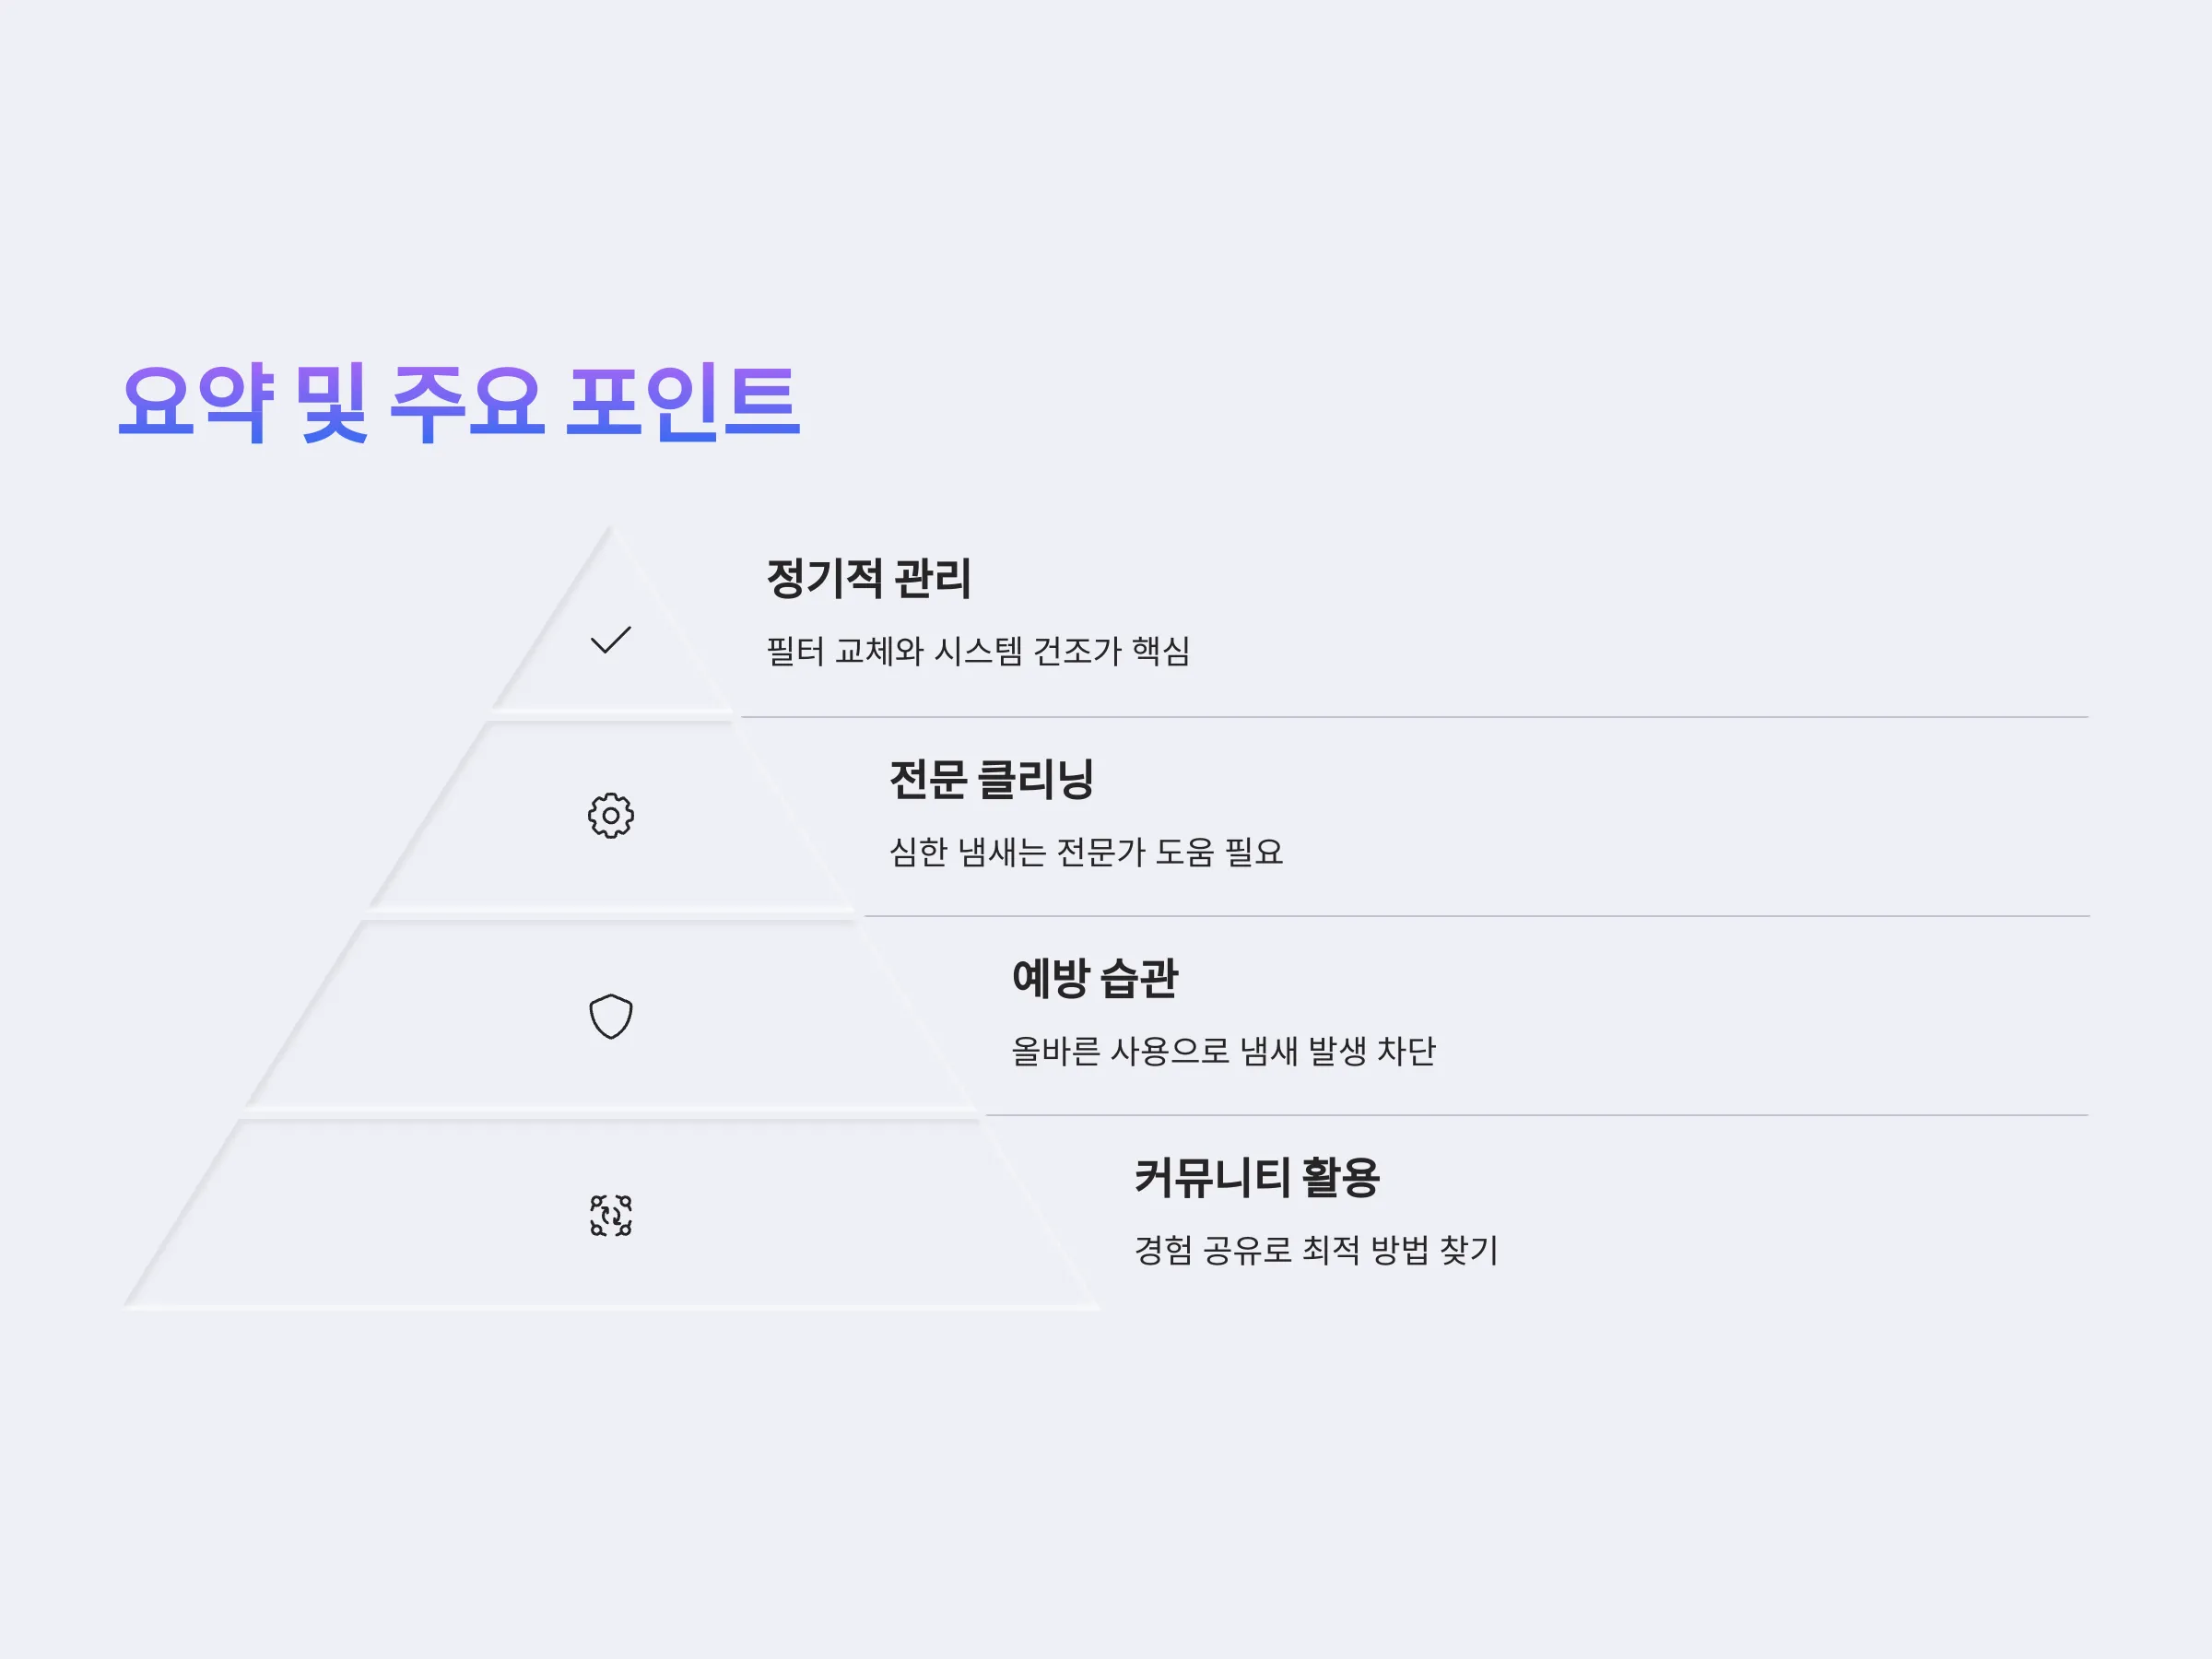Click the divider line below 정기적 관리 section

tap(1414, 717)
